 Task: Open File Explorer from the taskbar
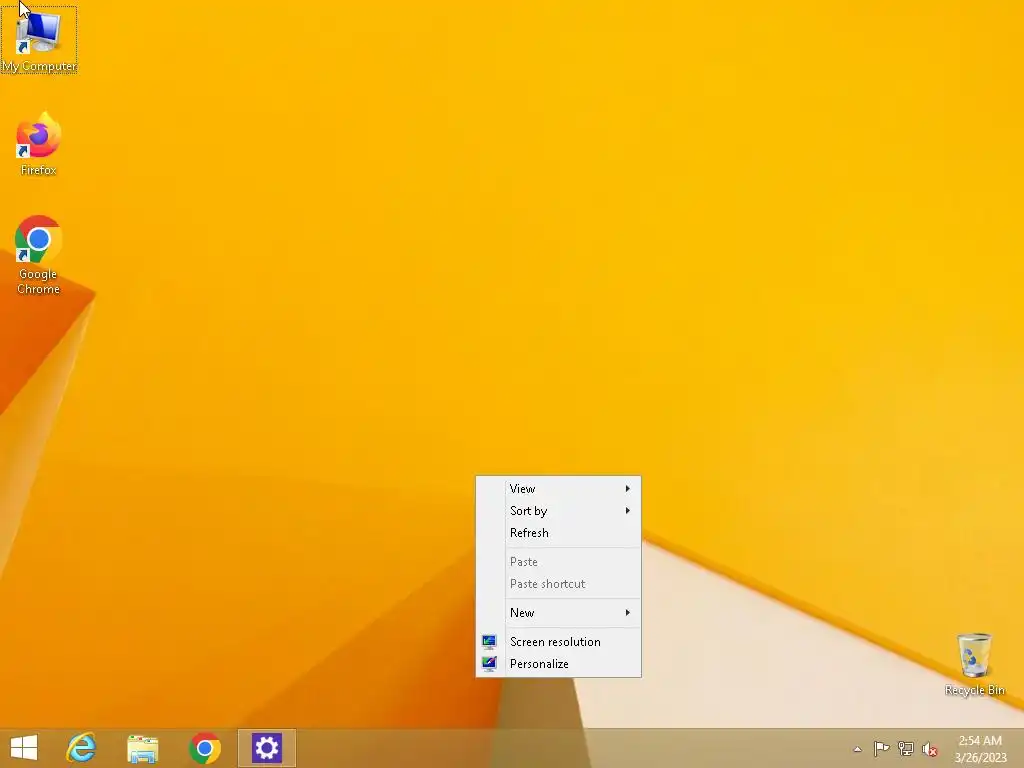(x=143, y=748)
